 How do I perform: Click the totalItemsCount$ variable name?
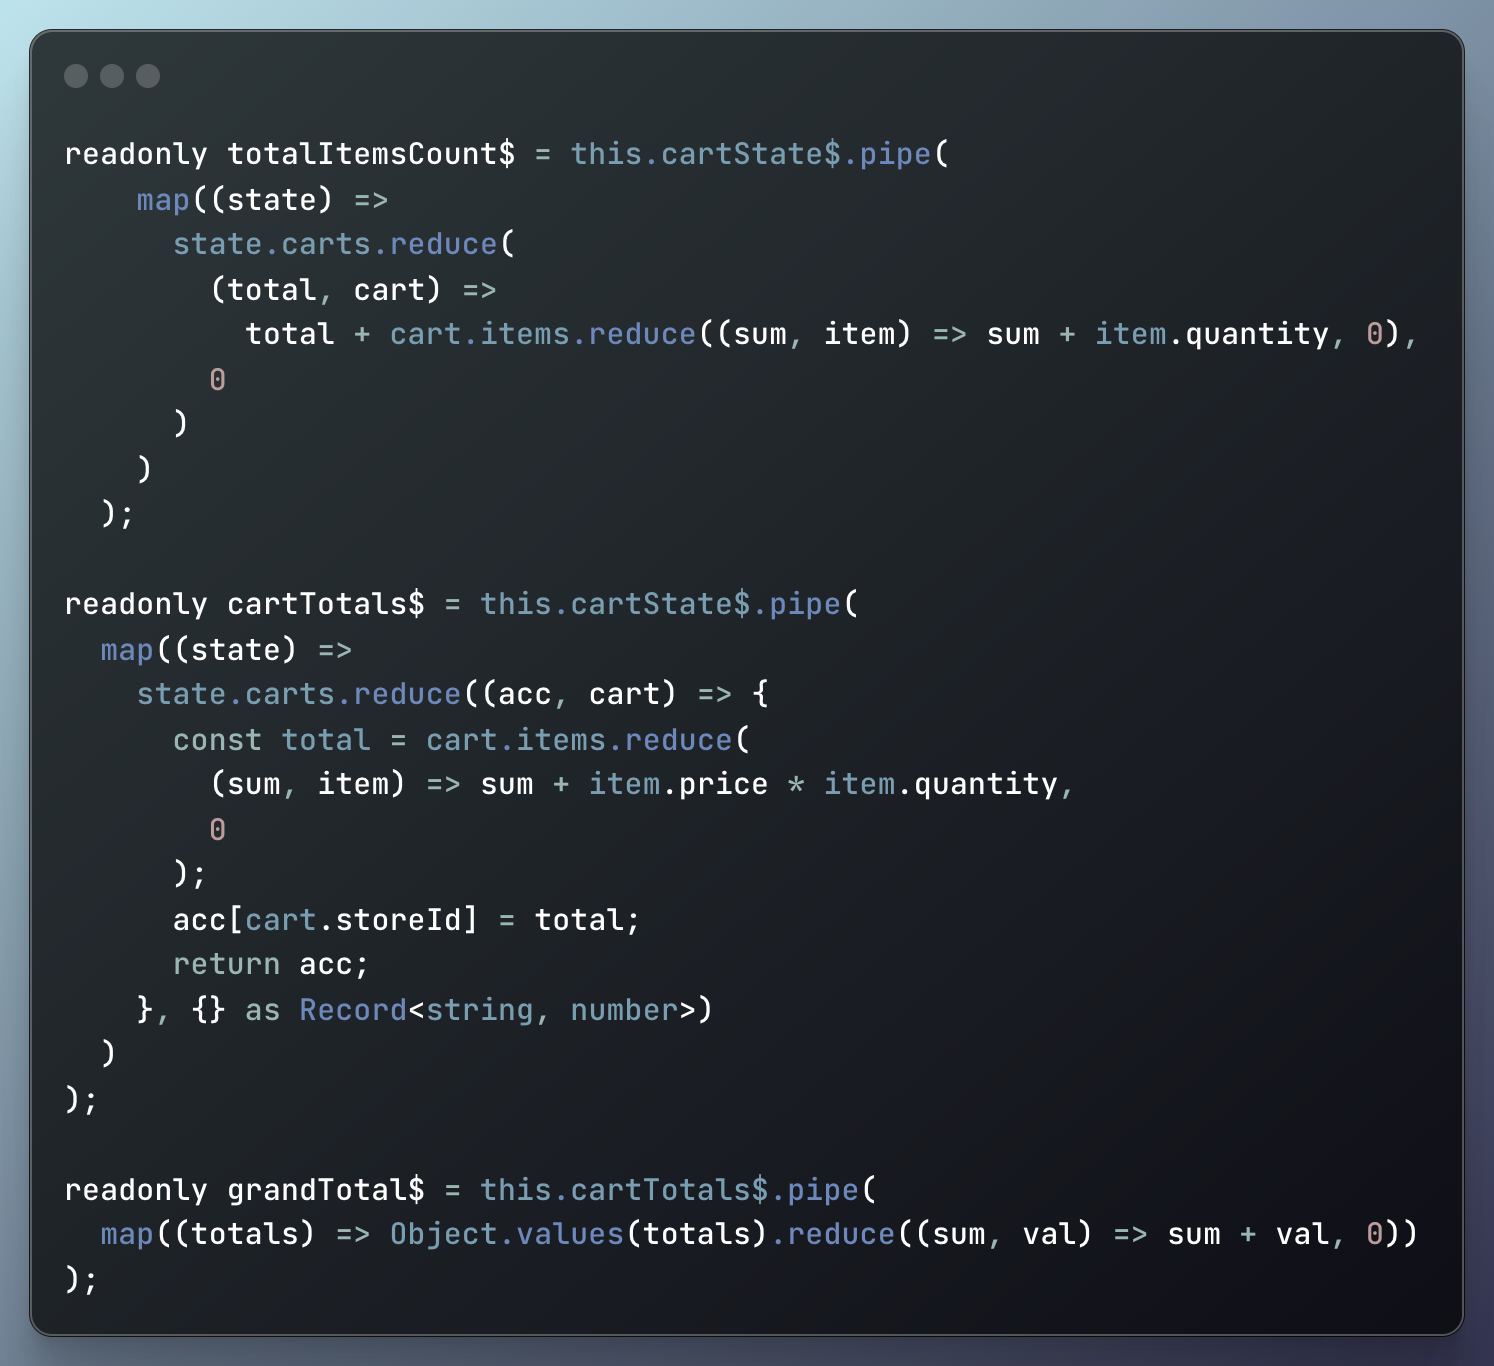point(371,154)
